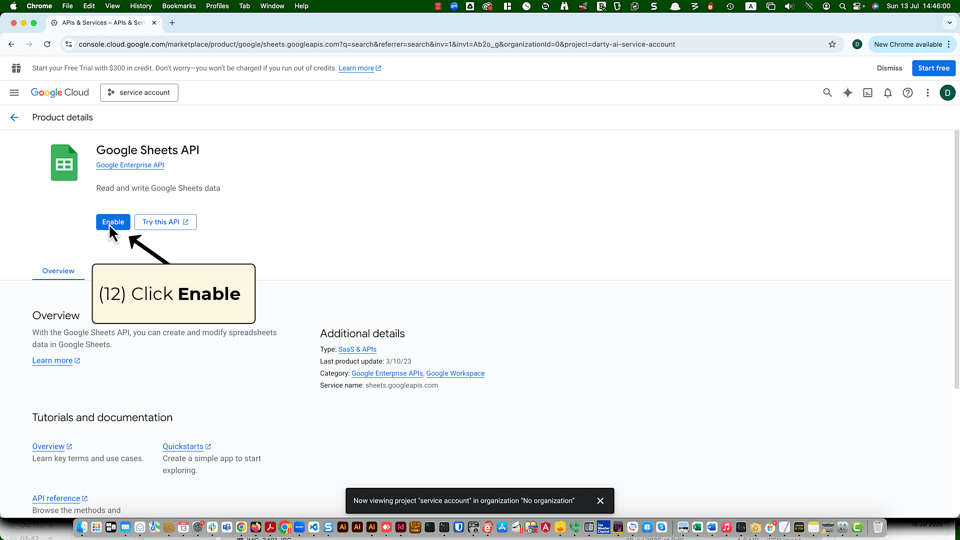
Task: Open Visual Studio Code in the dock
Action: pos(313,527)
